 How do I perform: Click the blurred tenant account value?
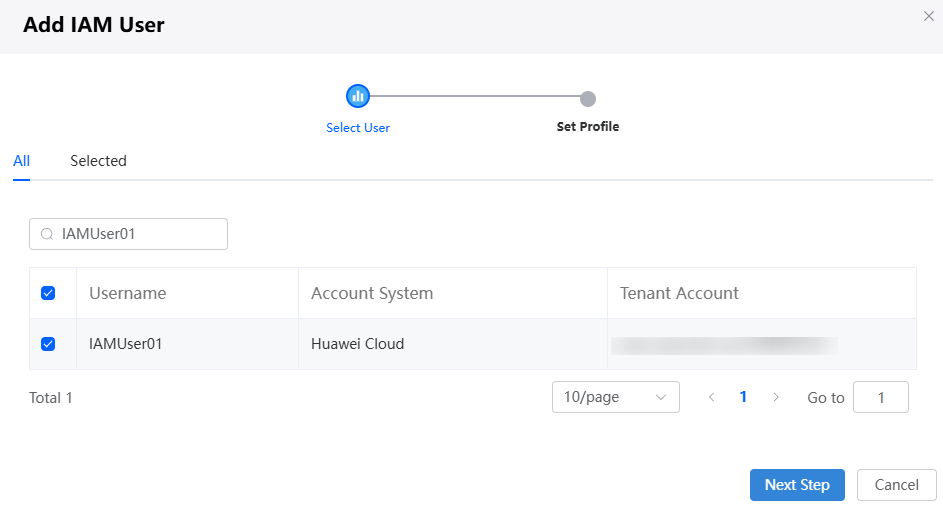(724, 345)
